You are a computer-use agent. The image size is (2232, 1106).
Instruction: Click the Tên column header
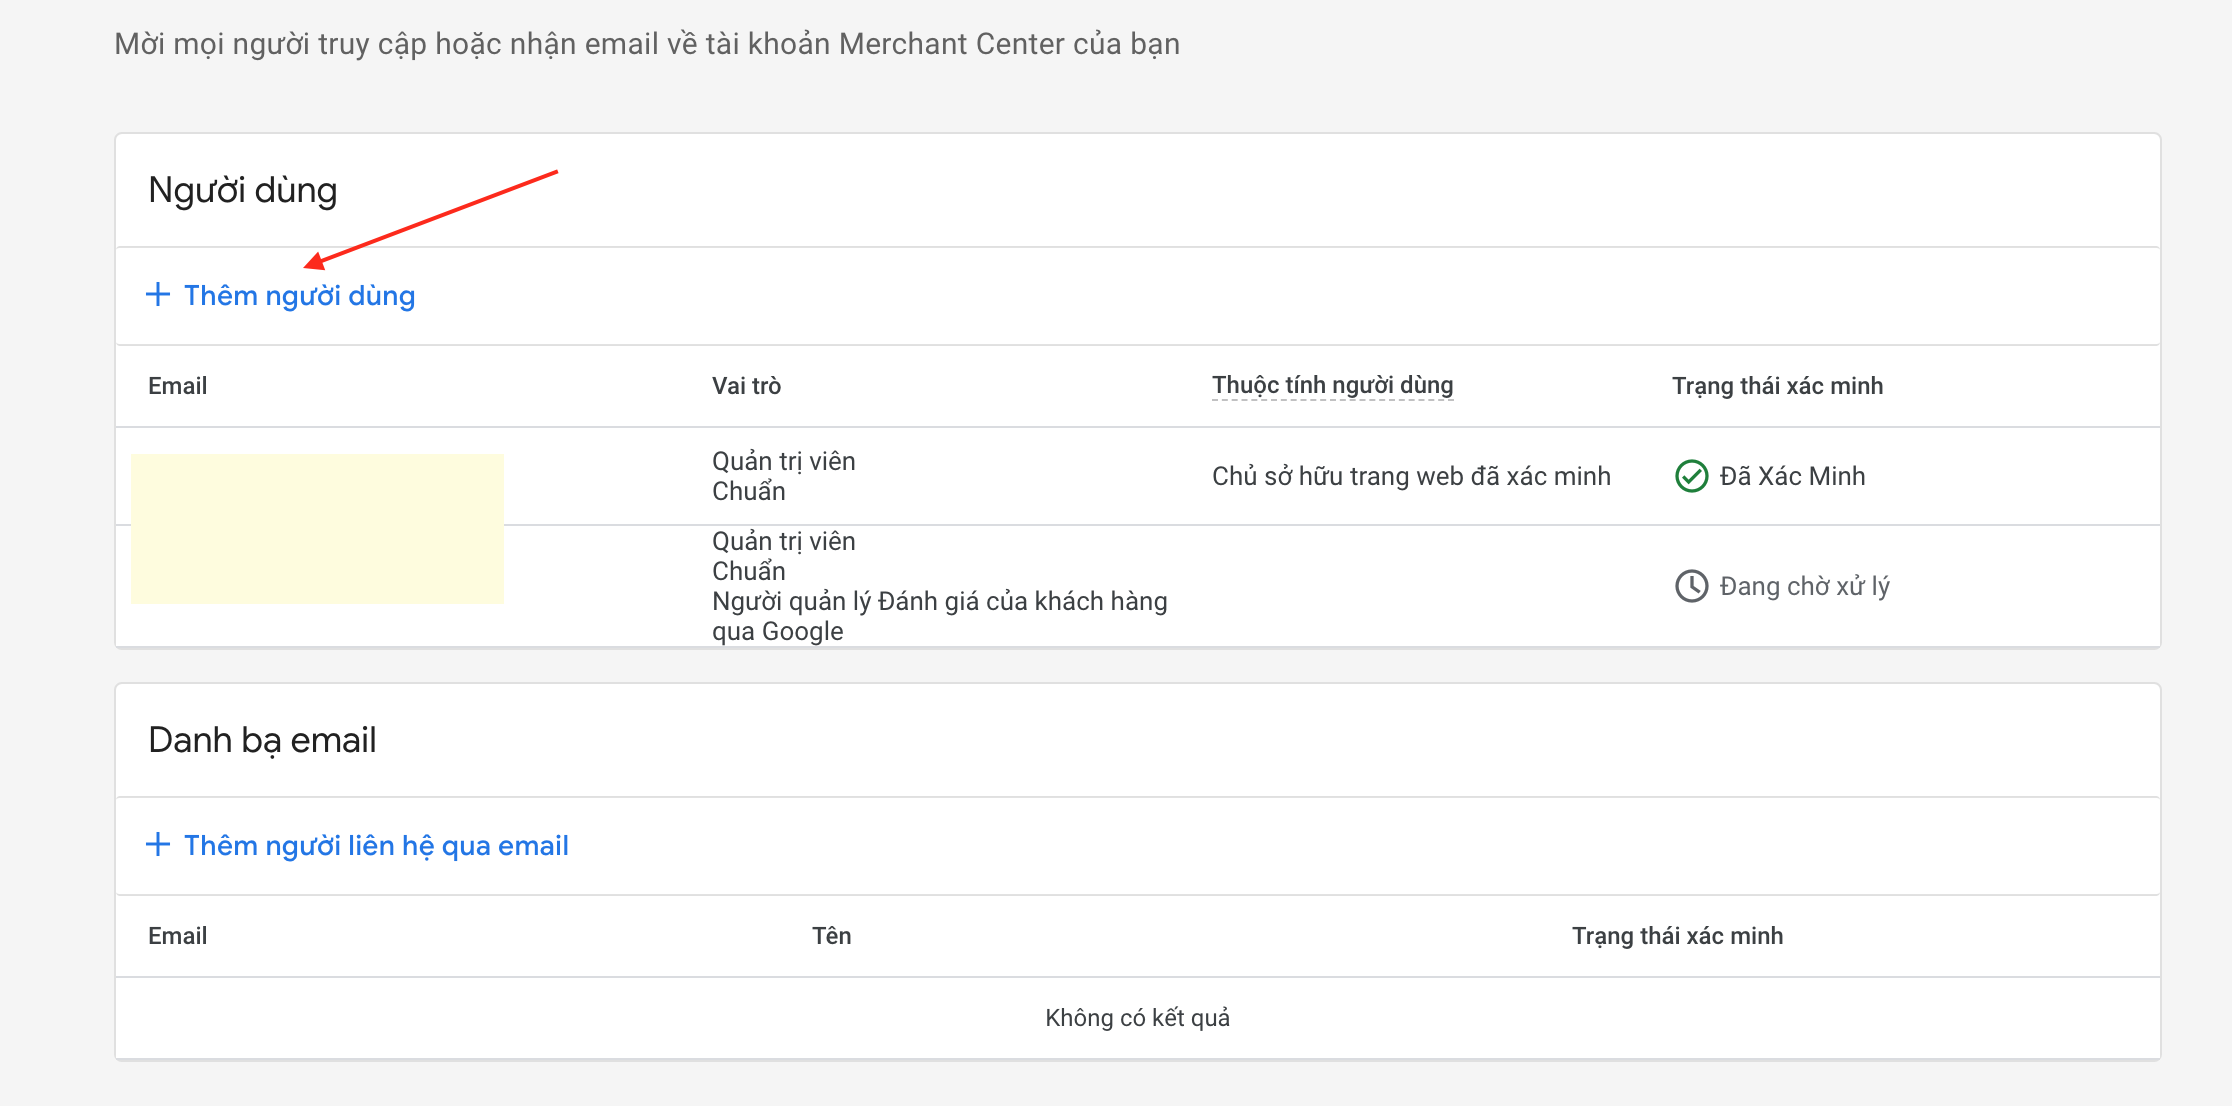click(831, 936)
